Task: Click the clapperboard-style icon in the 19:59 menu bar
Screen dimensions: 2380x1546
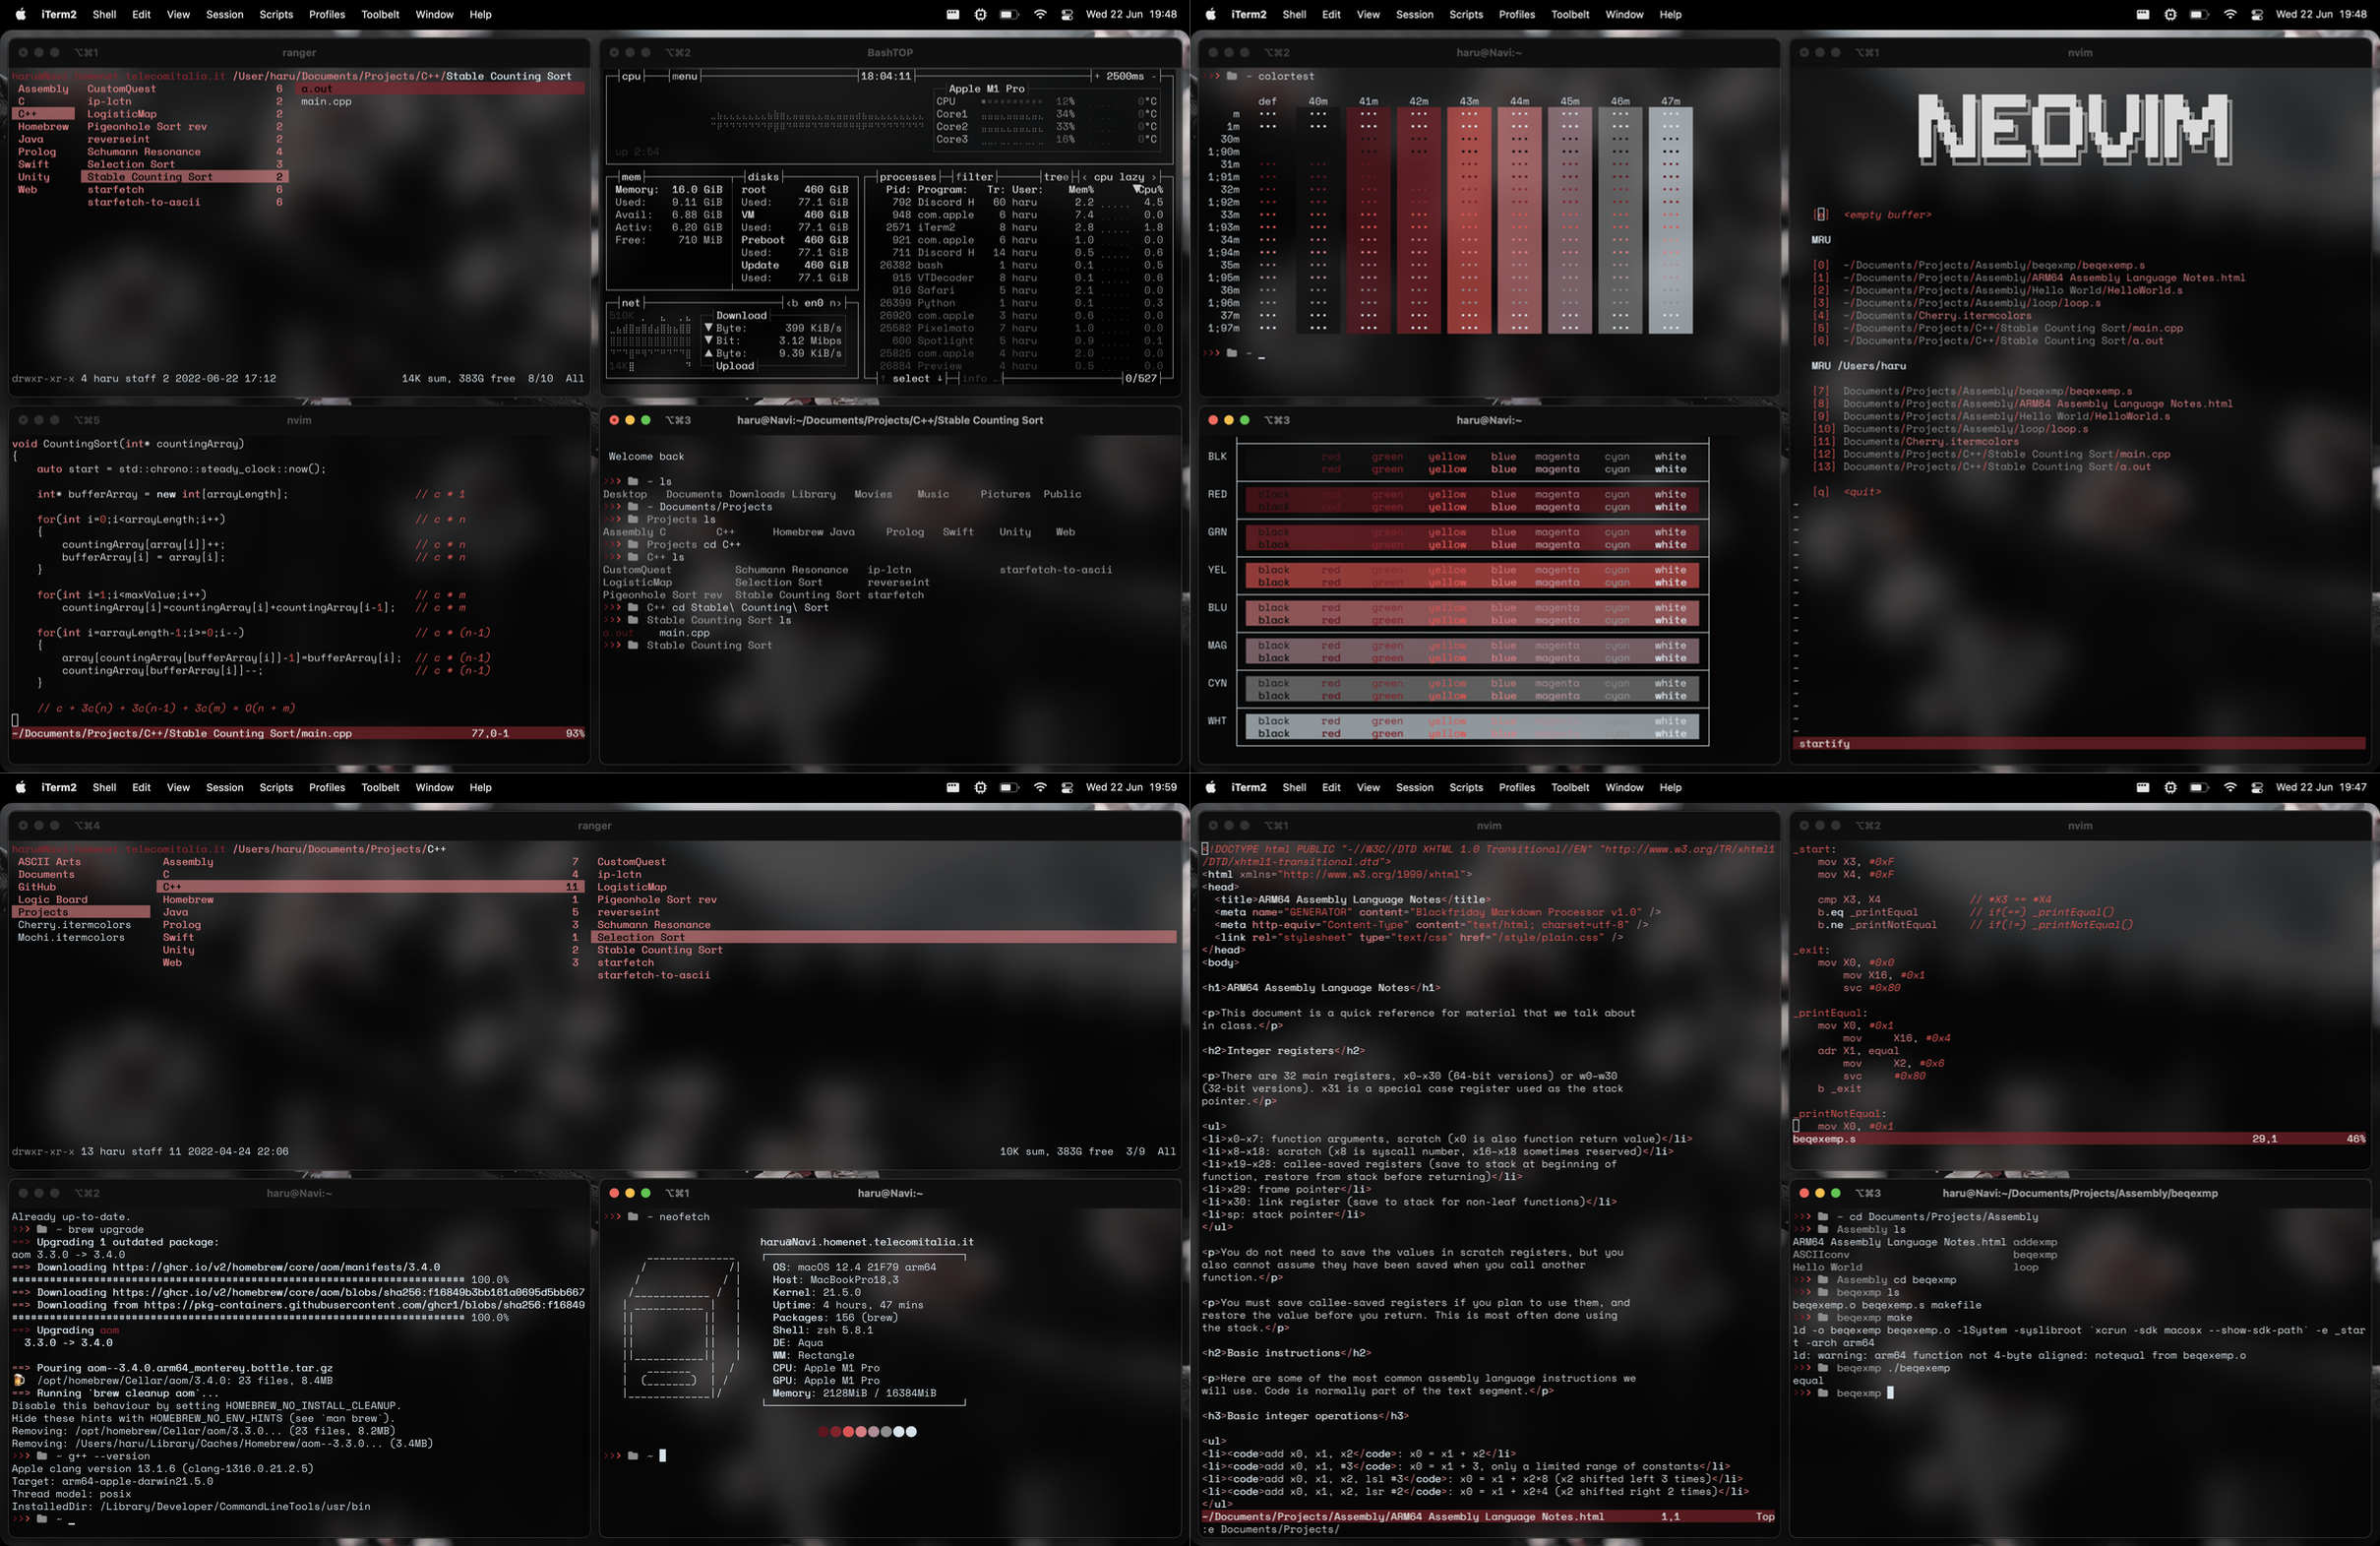Action: 952,787
